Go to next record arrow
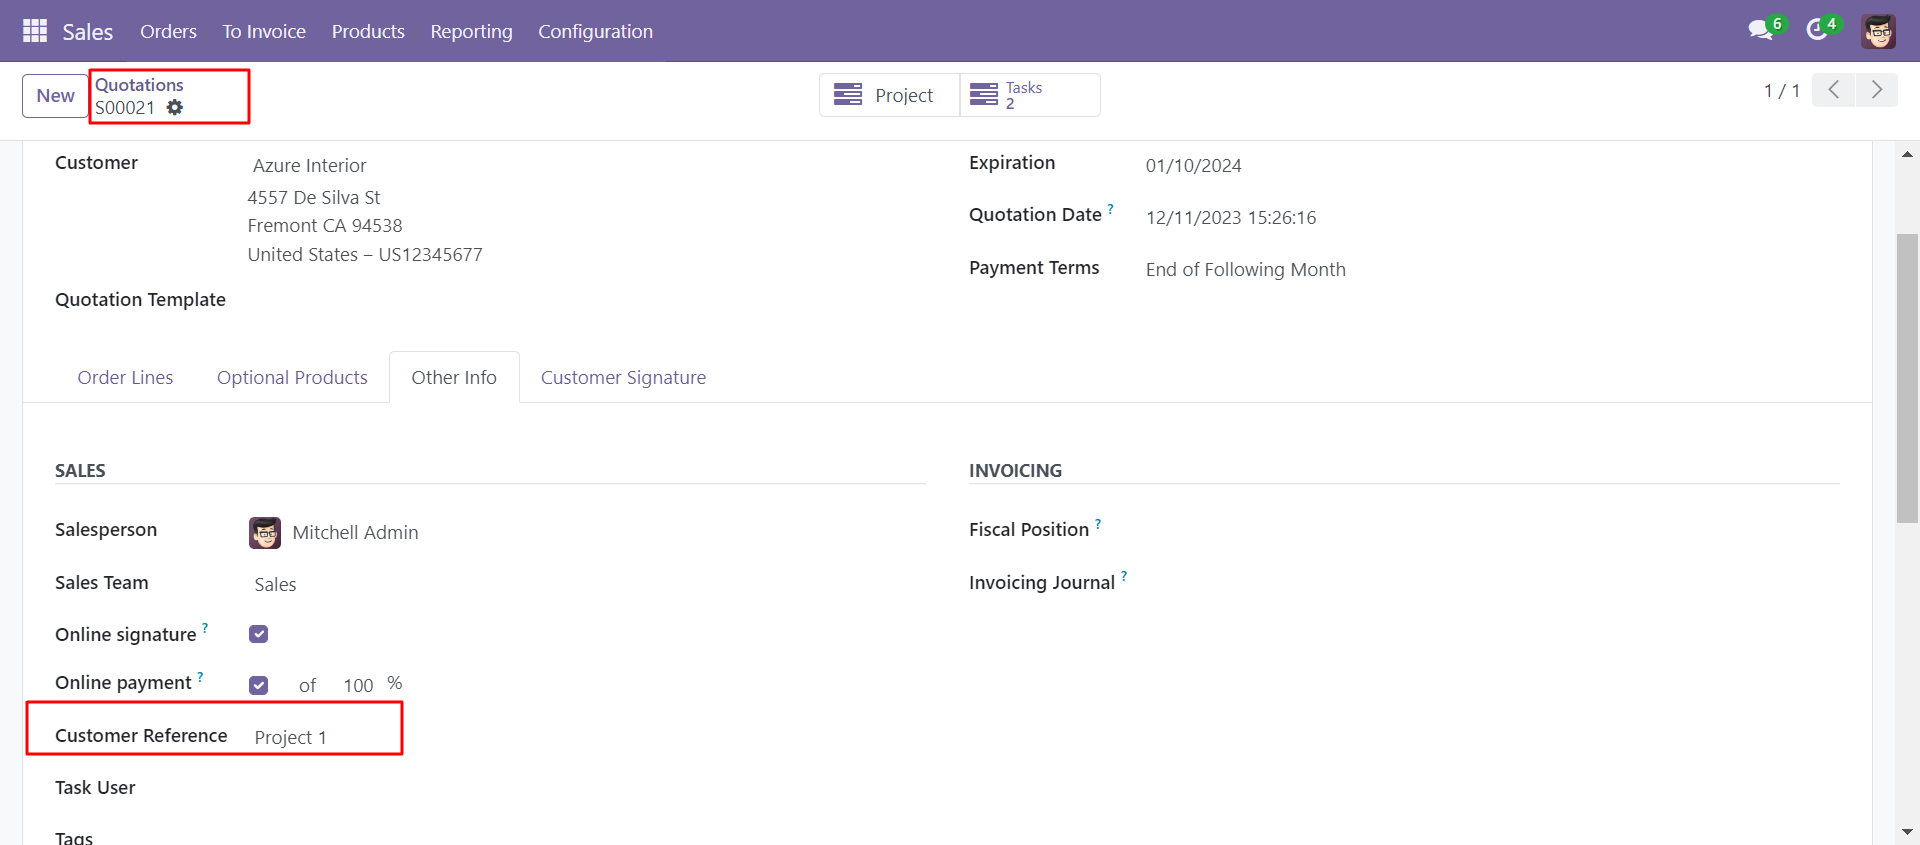 tap(1877, 90)
